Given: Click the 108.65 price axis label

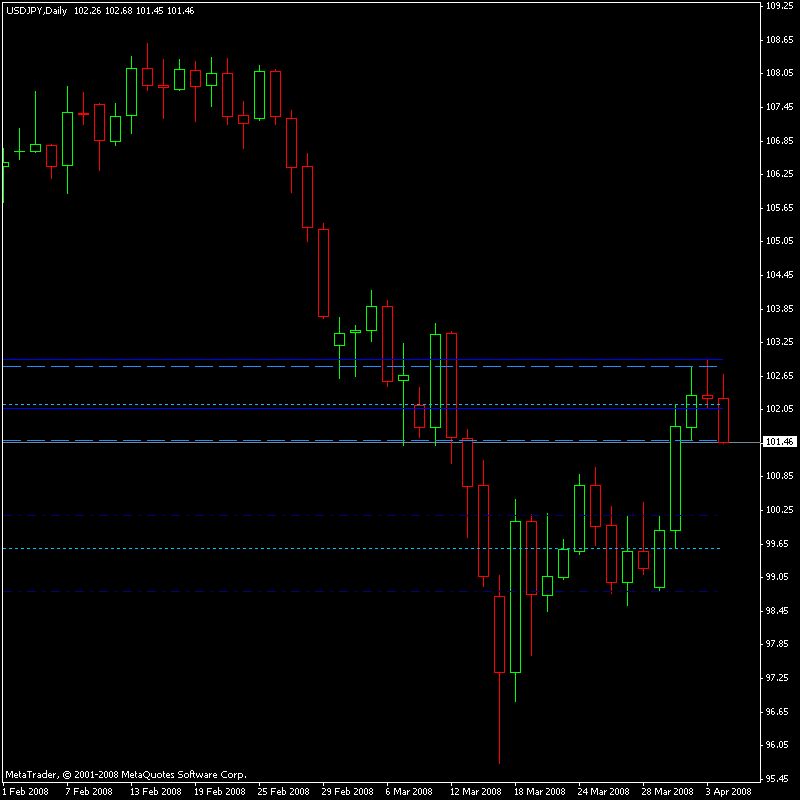Looking at the screenshot, I should (780, 40).
